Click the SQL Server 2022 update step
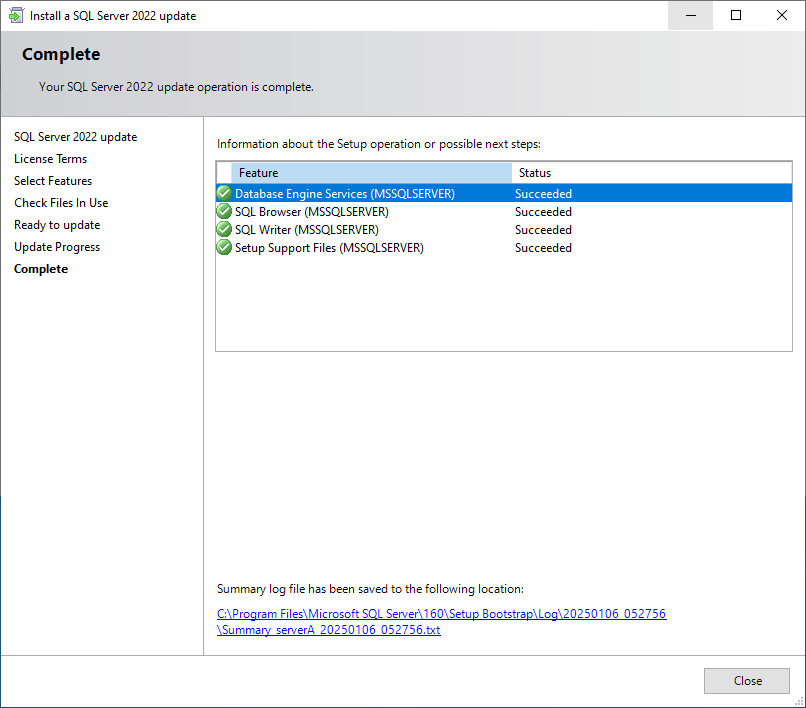 tap(76, 137)
